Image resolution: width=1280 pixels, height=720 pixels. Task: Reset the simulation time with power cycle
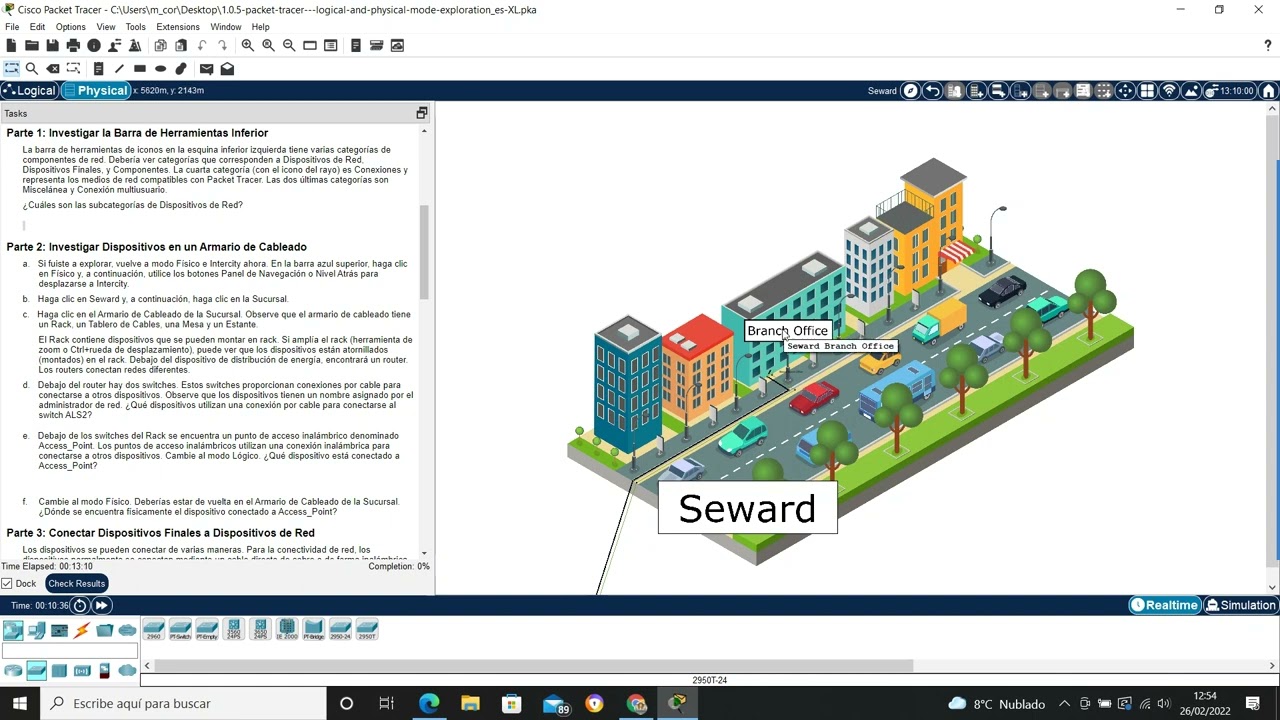(81, 605)
